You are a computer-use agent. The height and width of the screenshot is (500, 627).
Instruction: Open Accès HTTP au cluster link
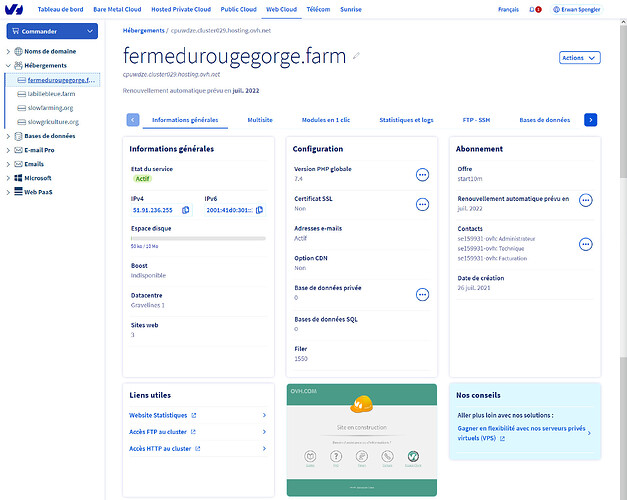point(160,449)
